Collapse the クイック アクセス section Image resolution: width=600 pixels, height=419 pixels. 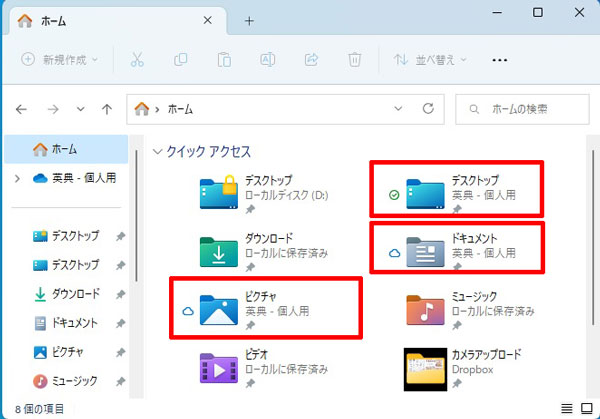(x=157, y=152)
